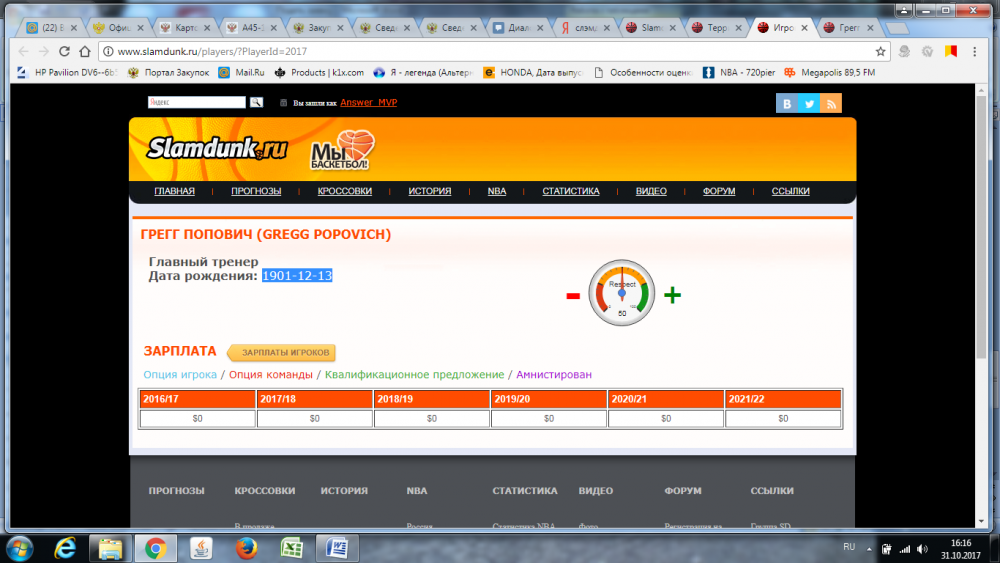This screenshot has width=1000, height=563.
Task: Bookmark page with the star icon
Action: pyautogui.click(x=880, y=51)
